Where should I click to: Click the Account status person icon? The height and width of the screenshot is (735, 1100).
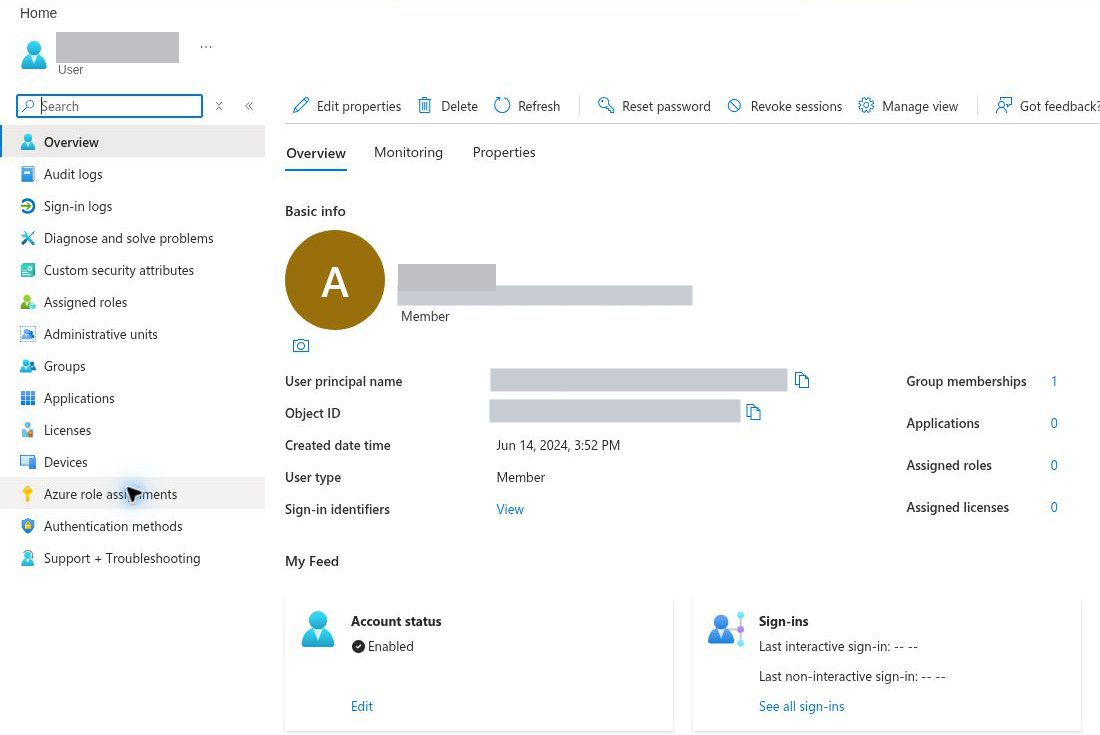[x=318, y=629]
